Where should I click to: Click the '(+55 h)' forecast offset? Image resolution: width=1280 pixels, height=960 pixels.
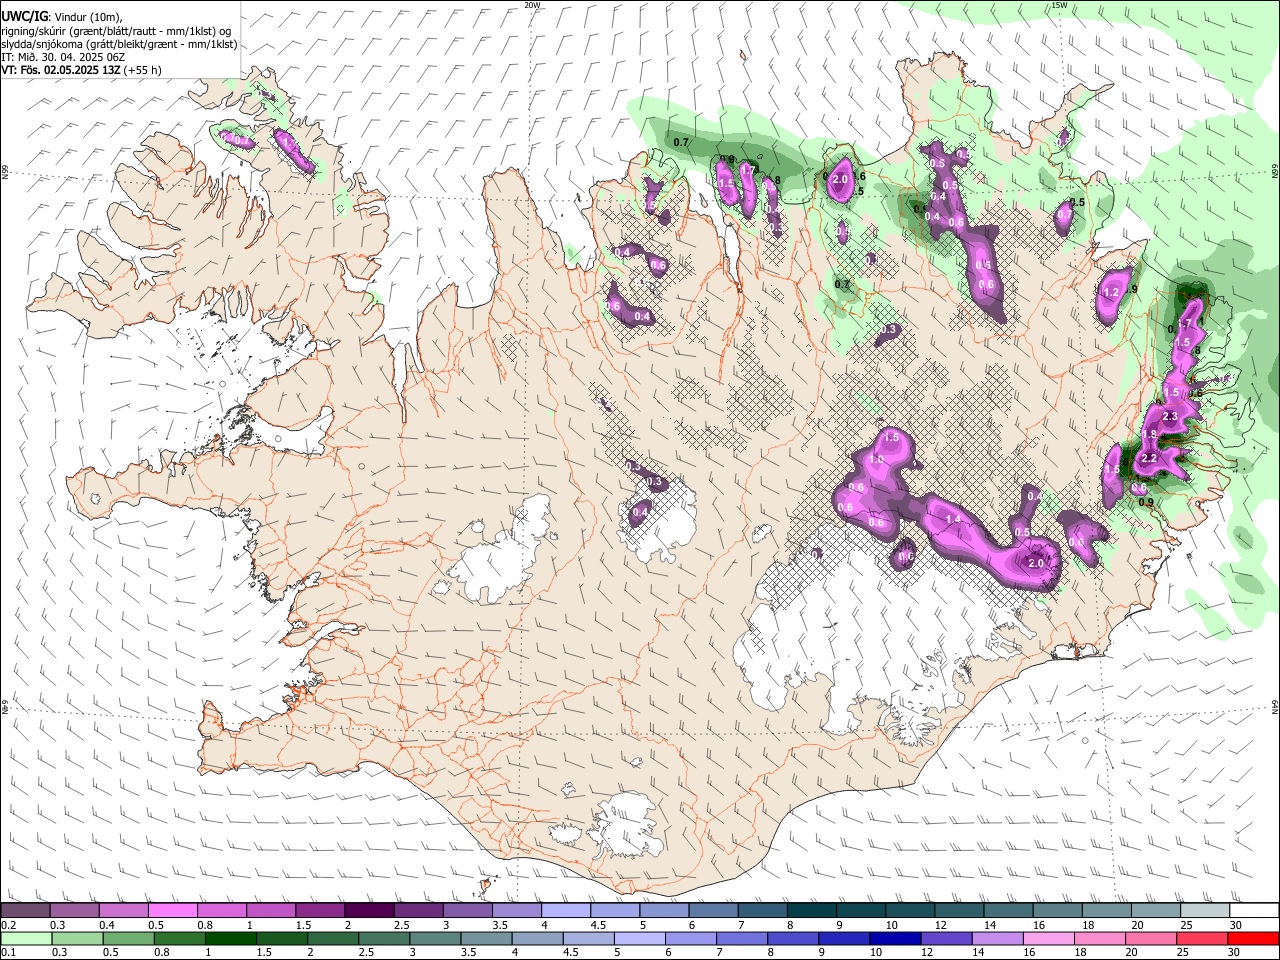[143, 70]
